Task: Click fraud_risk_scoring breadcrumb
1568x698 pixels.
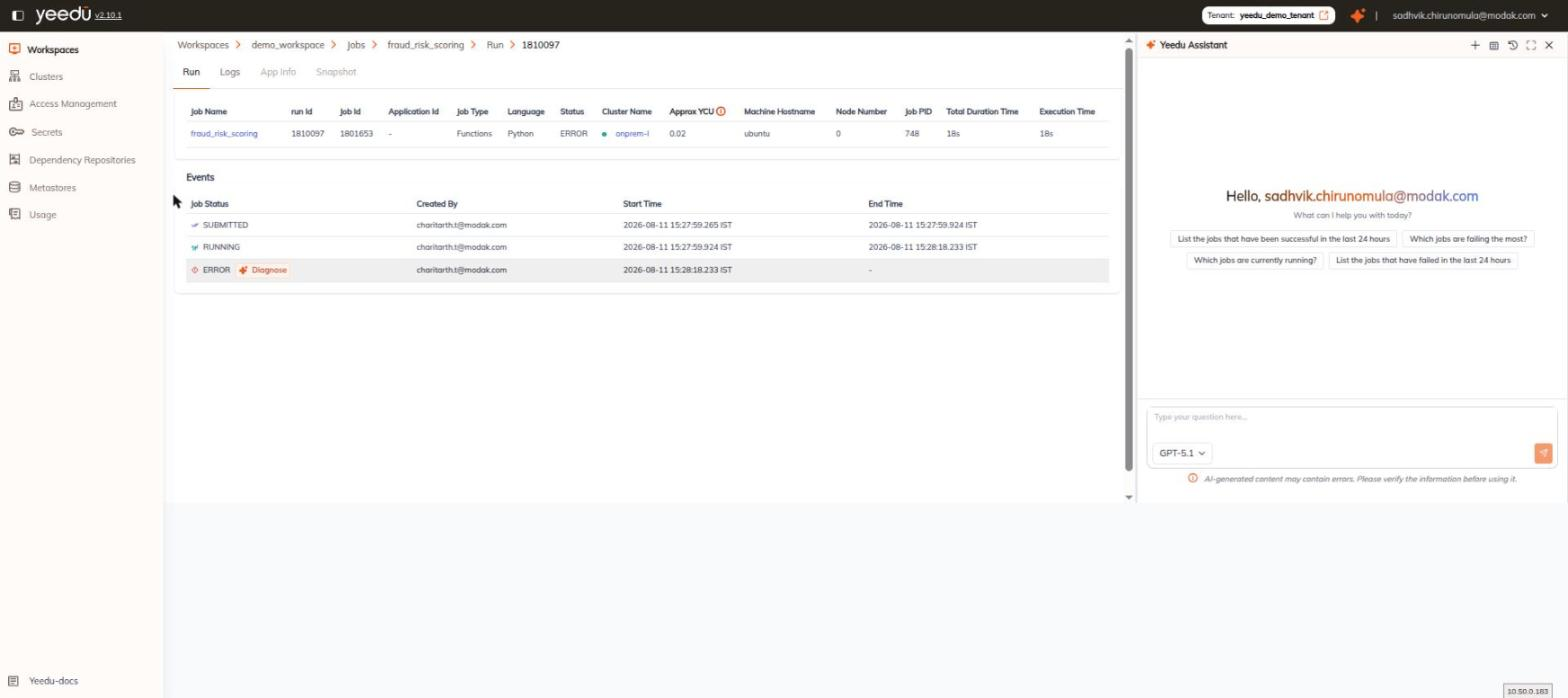Action: [426, 45]
